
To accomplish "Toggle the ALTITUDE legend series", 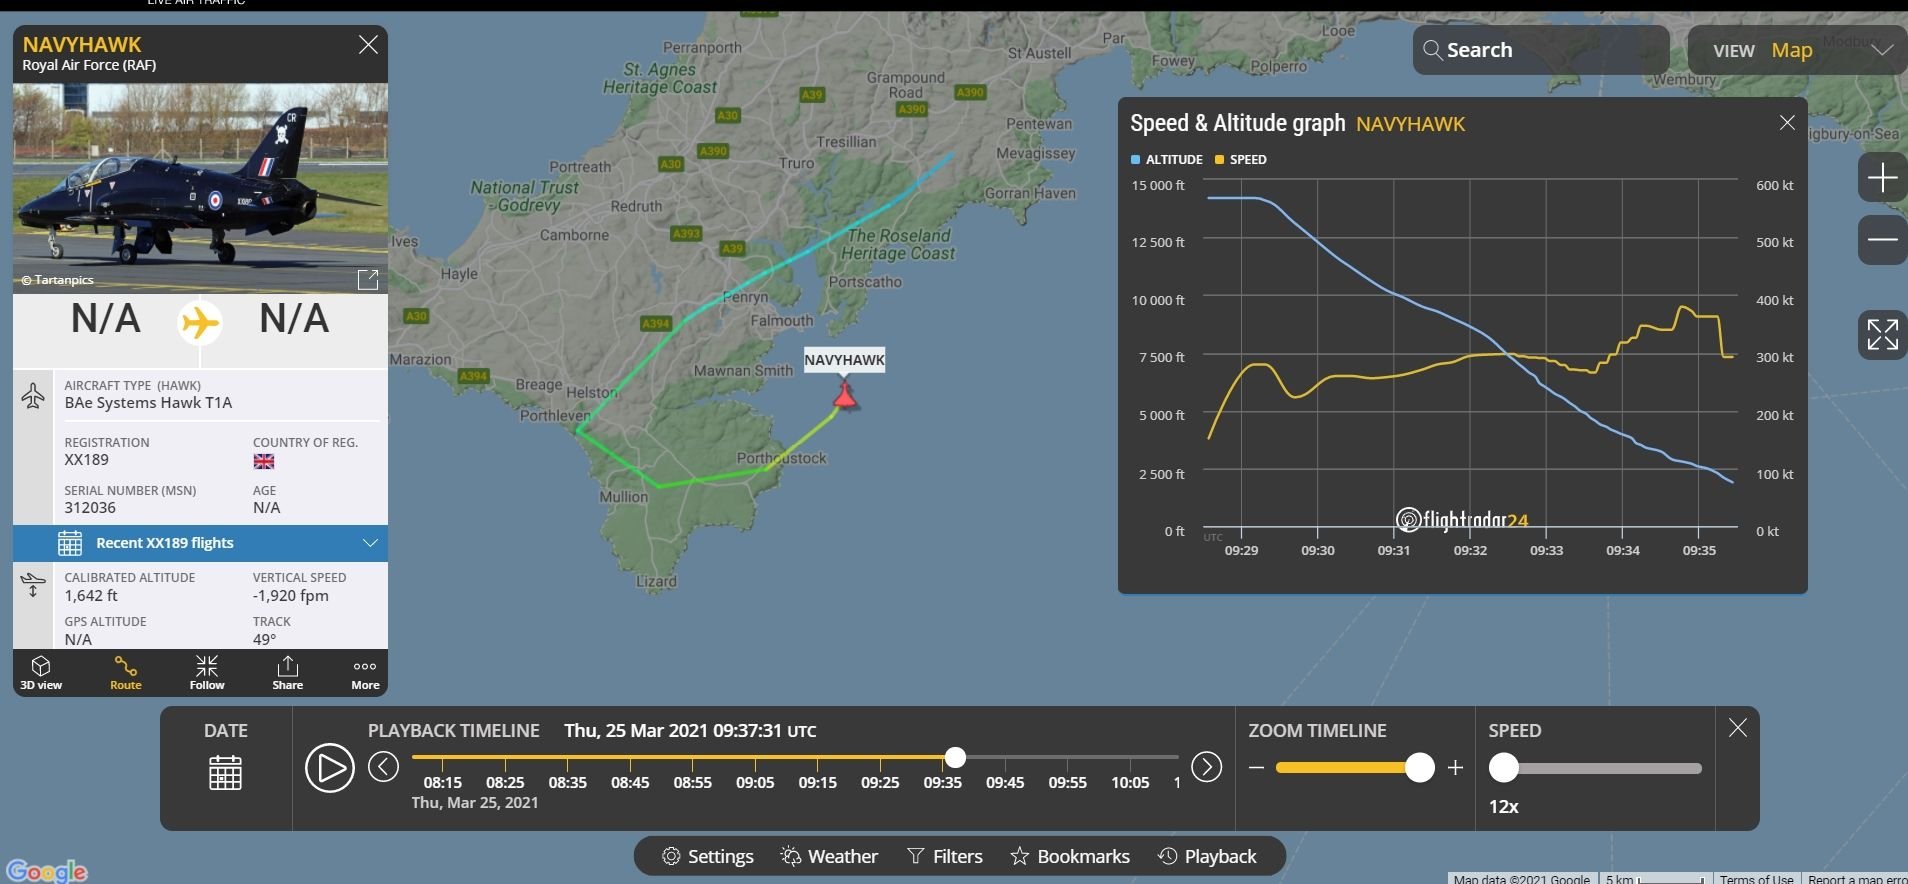I will [x=1166, y=159].
